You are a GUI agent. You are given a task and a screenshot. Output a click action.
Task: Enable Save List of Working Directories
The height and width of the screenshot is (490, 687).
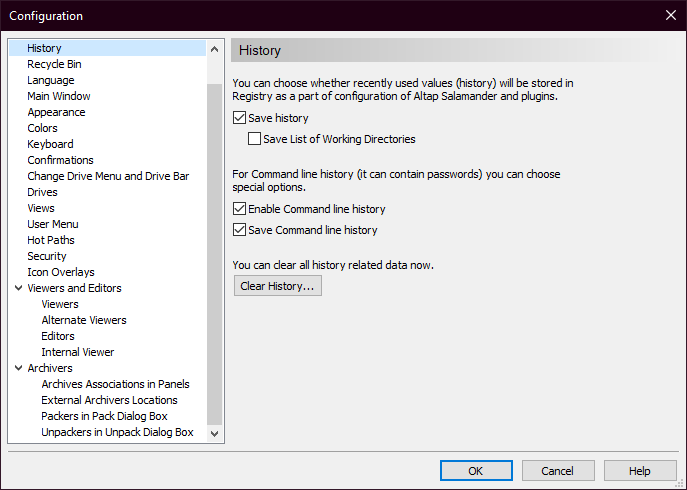(254, 139)
